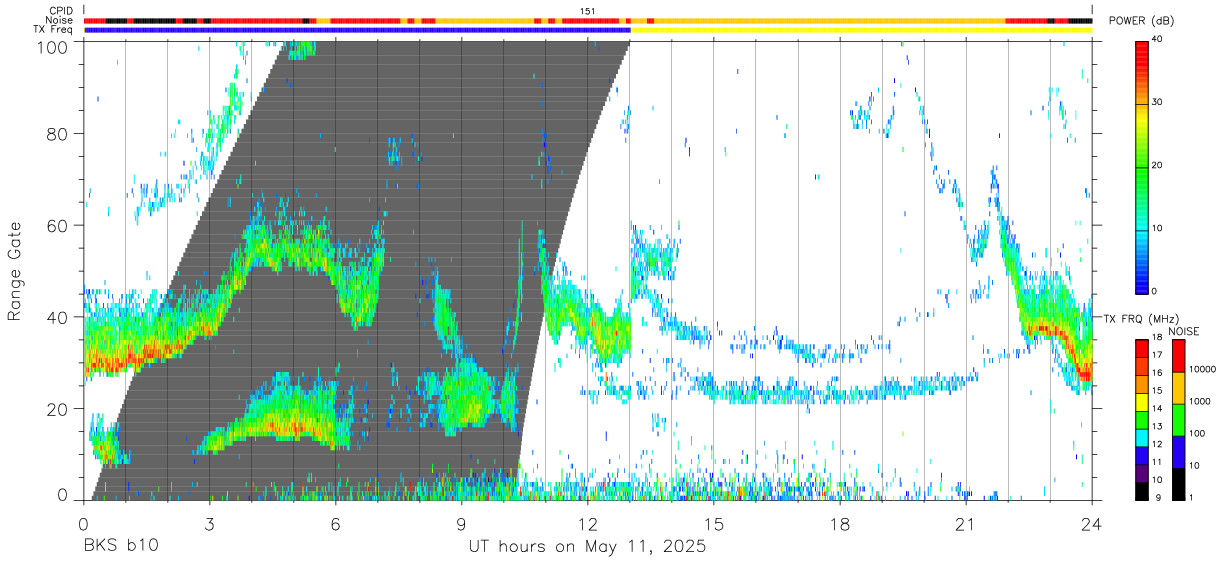Click the x-axis tick label '9'

(461, 523)
